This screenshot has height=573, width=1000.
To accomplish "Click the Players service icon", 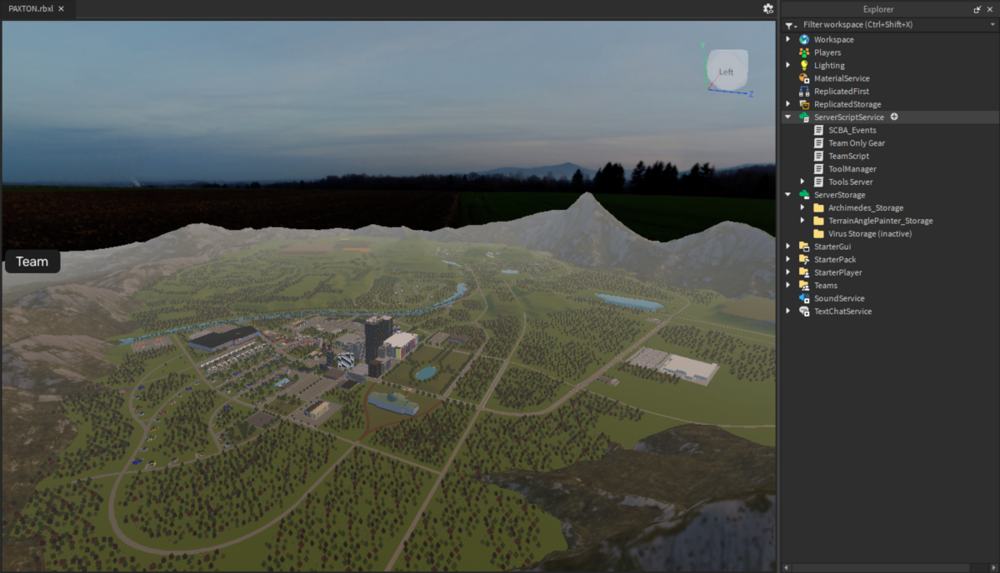I will (804, 52).
